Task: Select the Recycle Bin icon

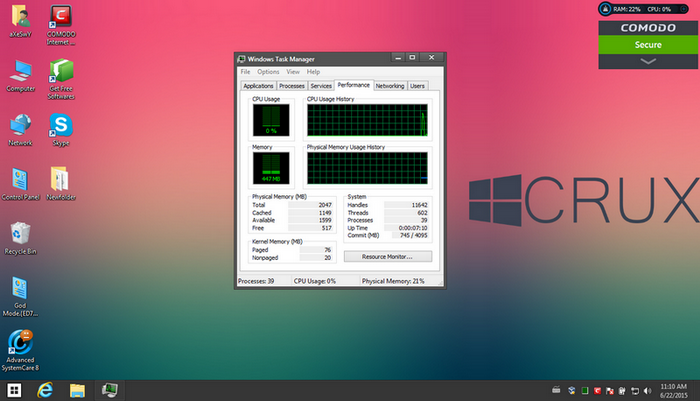Action: 20,239
